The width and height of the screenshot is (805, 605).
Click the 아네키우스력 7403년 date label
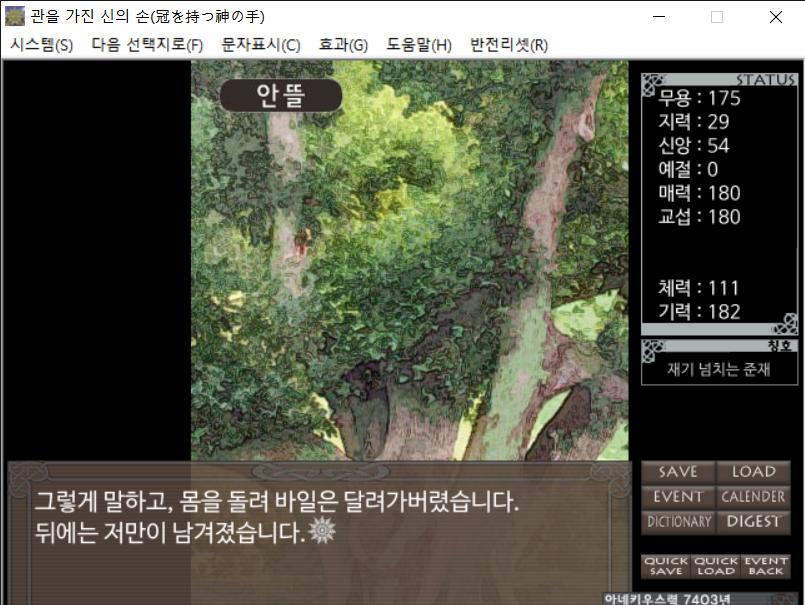tap(667, 599)
